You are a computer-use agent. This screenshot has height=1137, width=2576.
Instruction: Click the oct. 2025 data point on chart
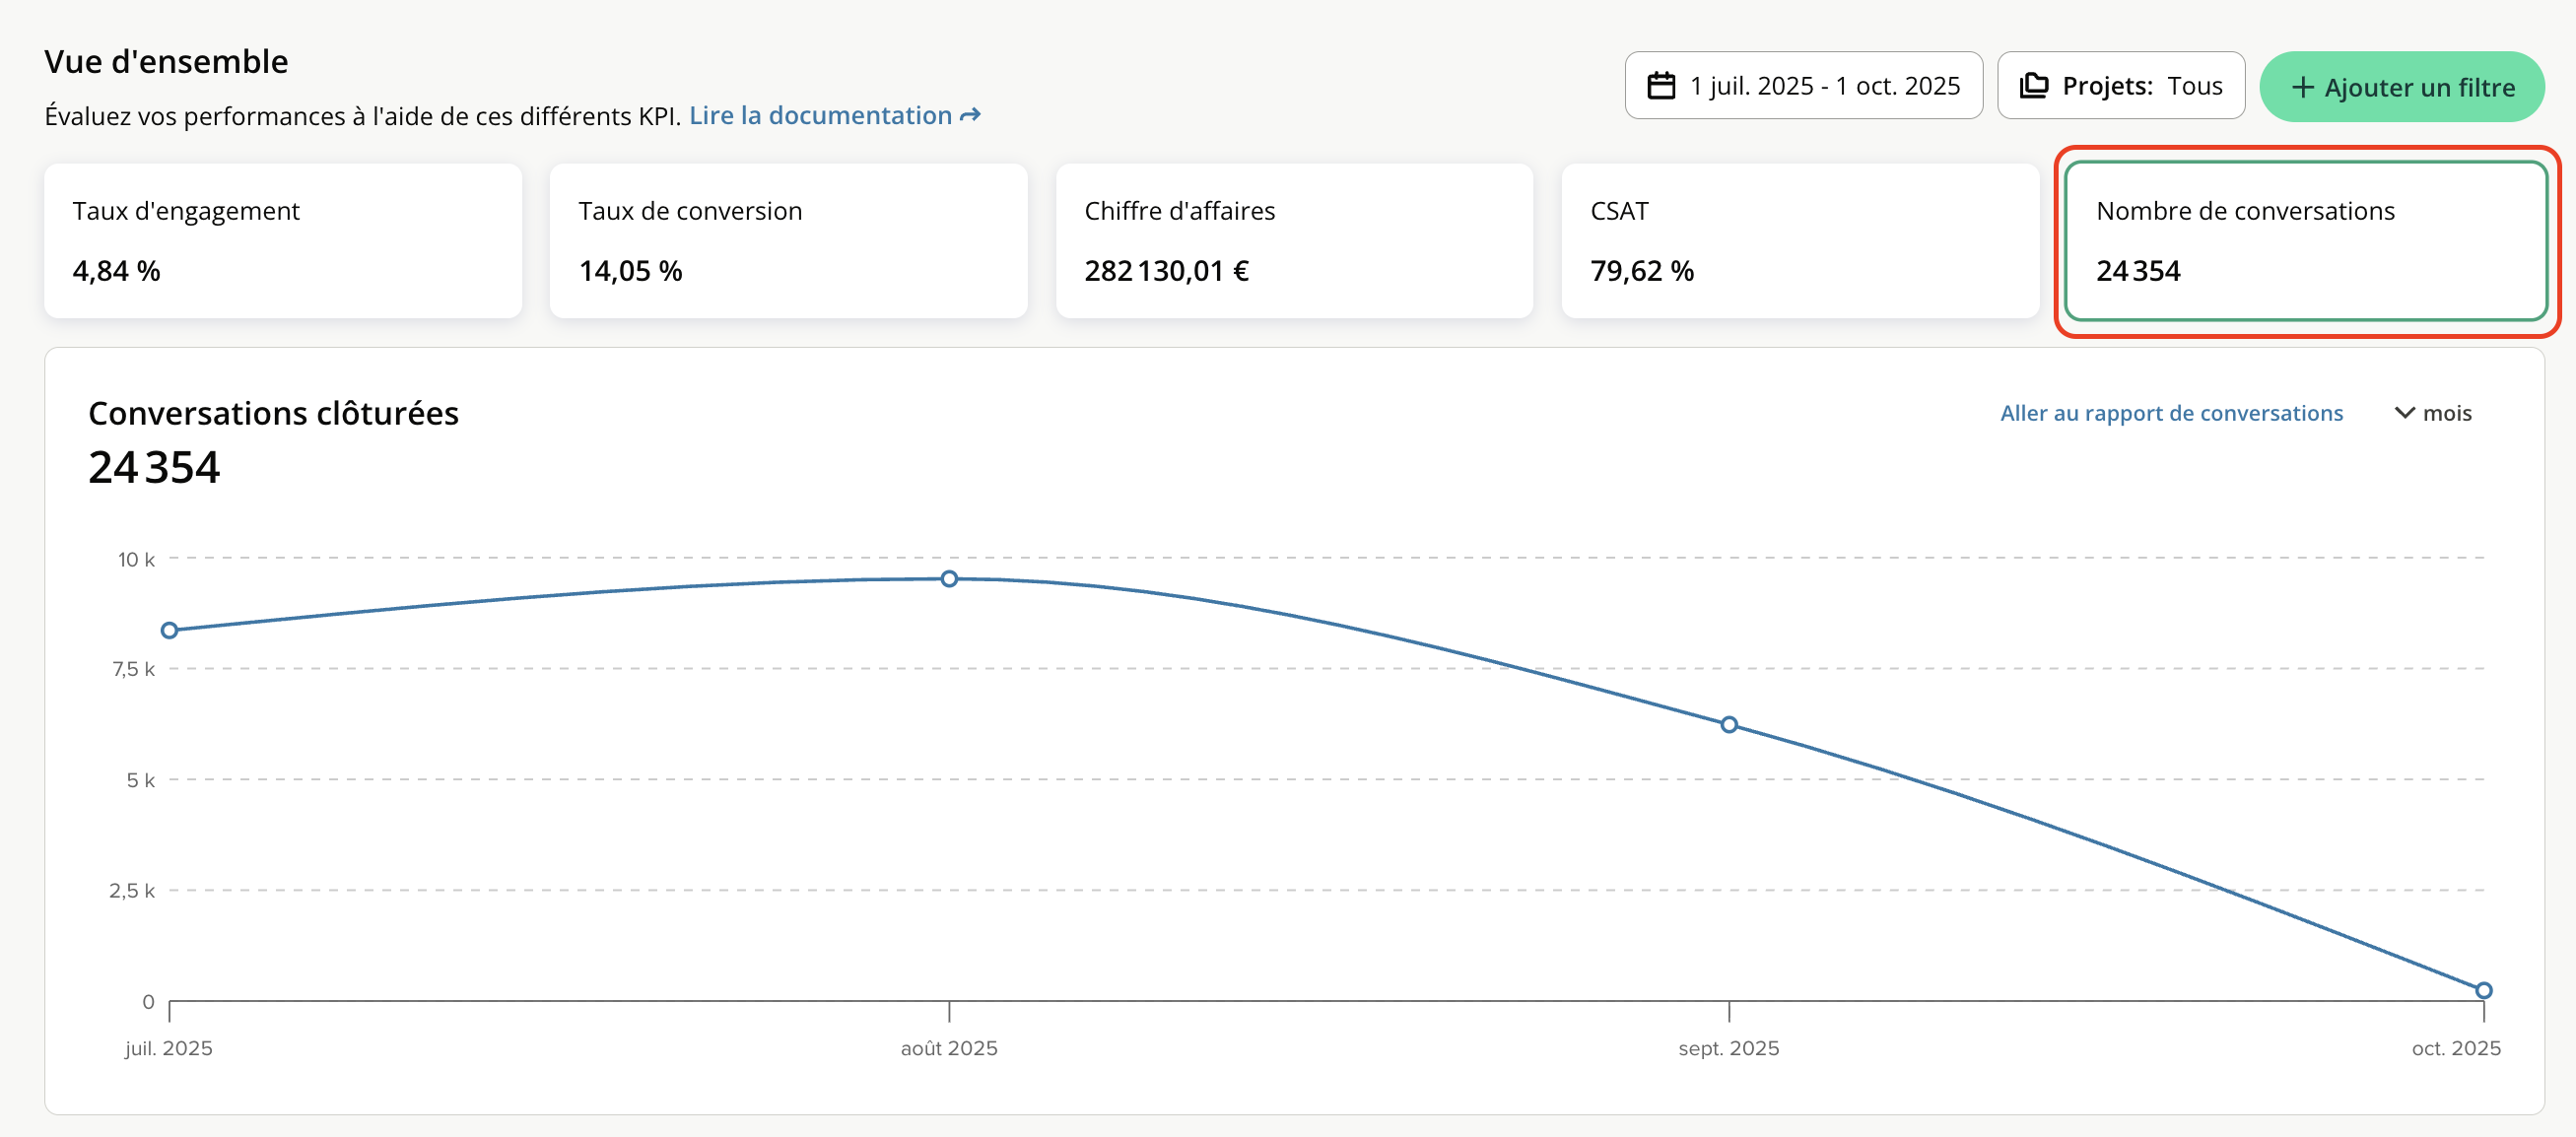coord(2483,990)
